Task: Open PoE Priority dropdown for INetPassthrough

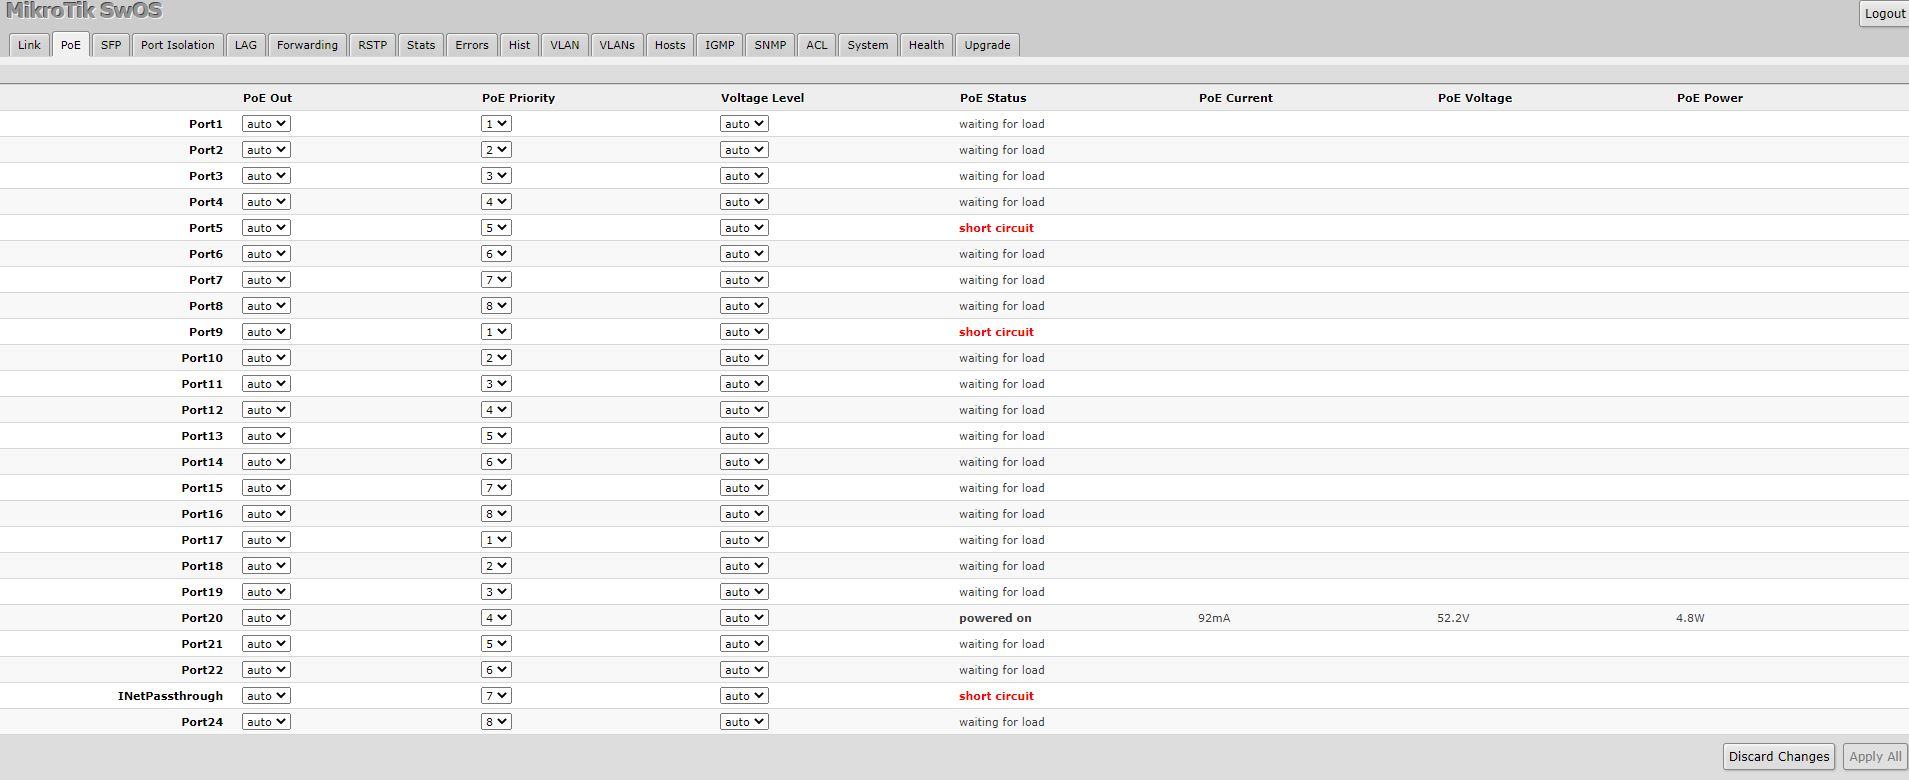Action: pos(496,696)
